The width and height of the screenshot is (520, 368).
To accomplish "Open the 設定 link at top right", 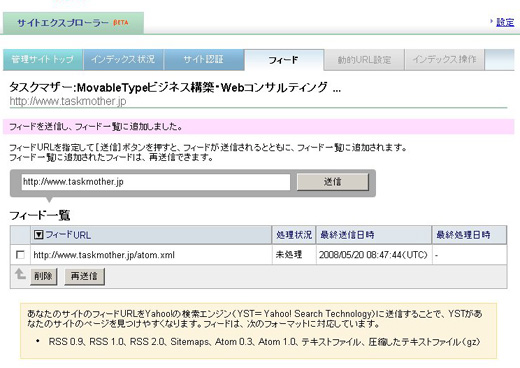I will click(x=505, y=22).
